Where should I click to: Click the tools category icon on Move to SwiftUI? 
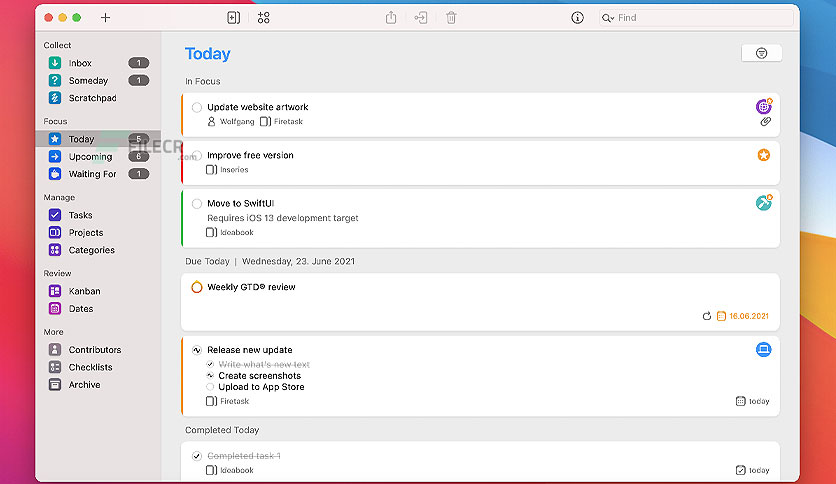(x=764, y=203)
